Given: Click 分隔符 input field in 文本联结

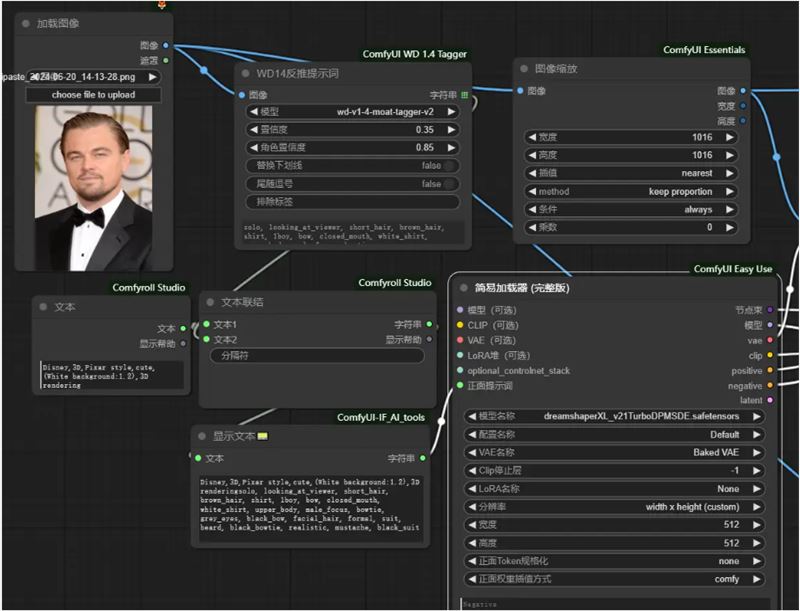Looking at the screenshot, I should [317, 355].
